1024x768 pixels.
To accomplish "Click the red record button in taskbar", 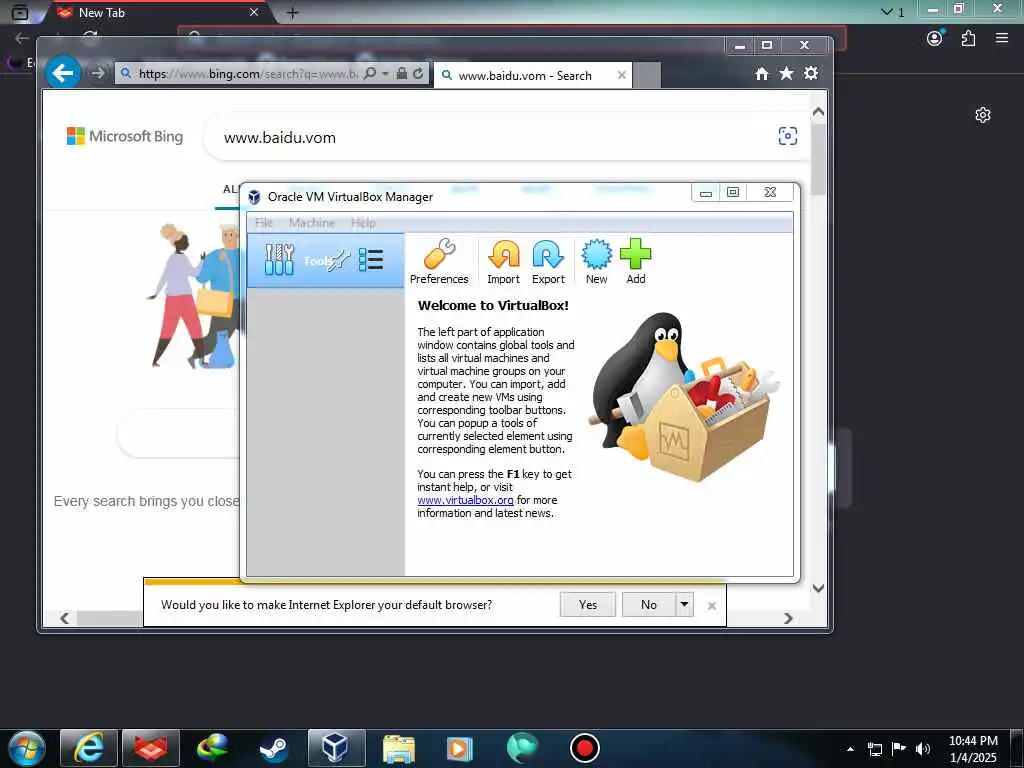I will (584, 748).
